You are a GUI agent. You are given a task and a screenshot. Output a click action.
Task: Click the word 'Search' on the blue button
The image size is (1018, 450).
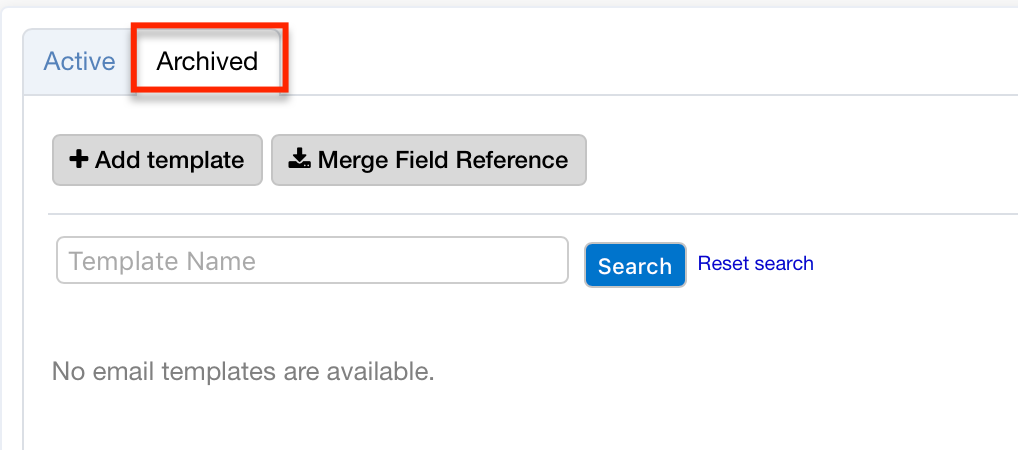tap(635, 266)
